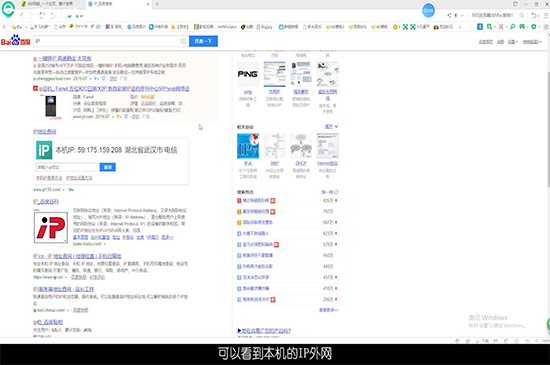550x365 pixels.
Task: Click the camera image-search icon in Baidu box
Action: click(183, 41)
